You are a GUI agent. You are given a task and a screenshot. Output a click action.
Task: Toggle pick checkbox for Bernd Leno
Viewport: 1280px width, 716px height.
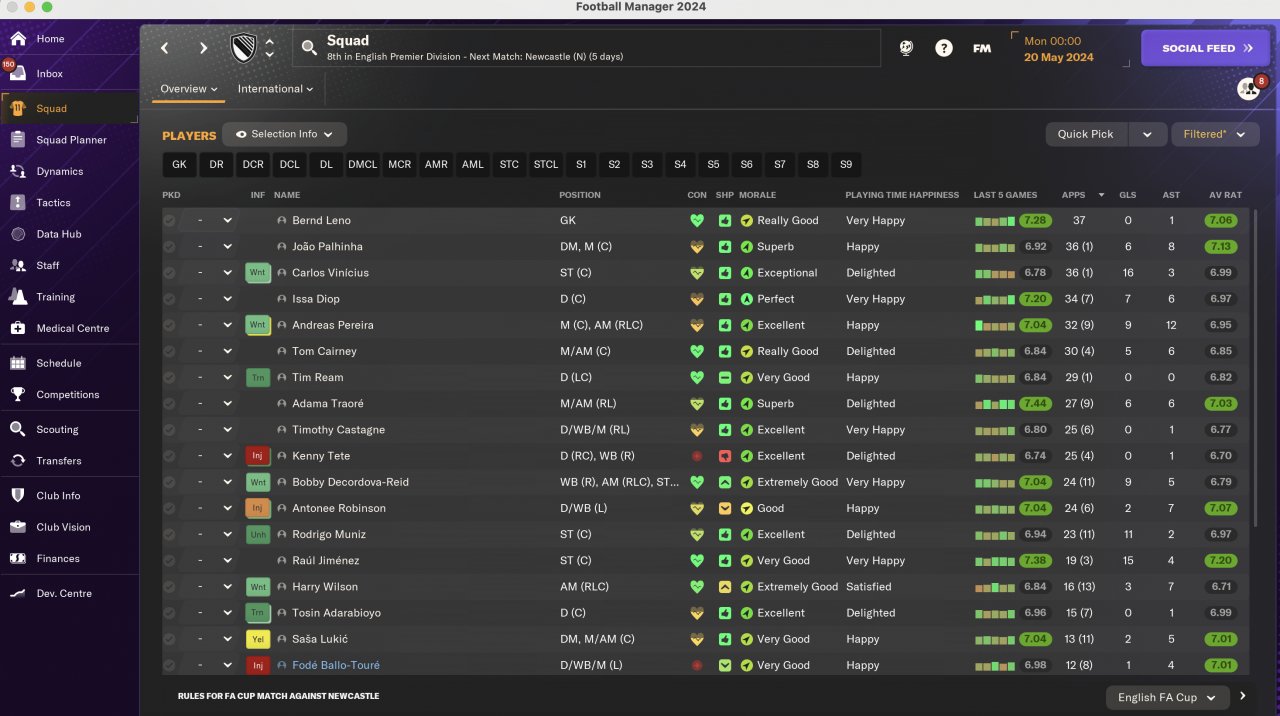point(169,220)
